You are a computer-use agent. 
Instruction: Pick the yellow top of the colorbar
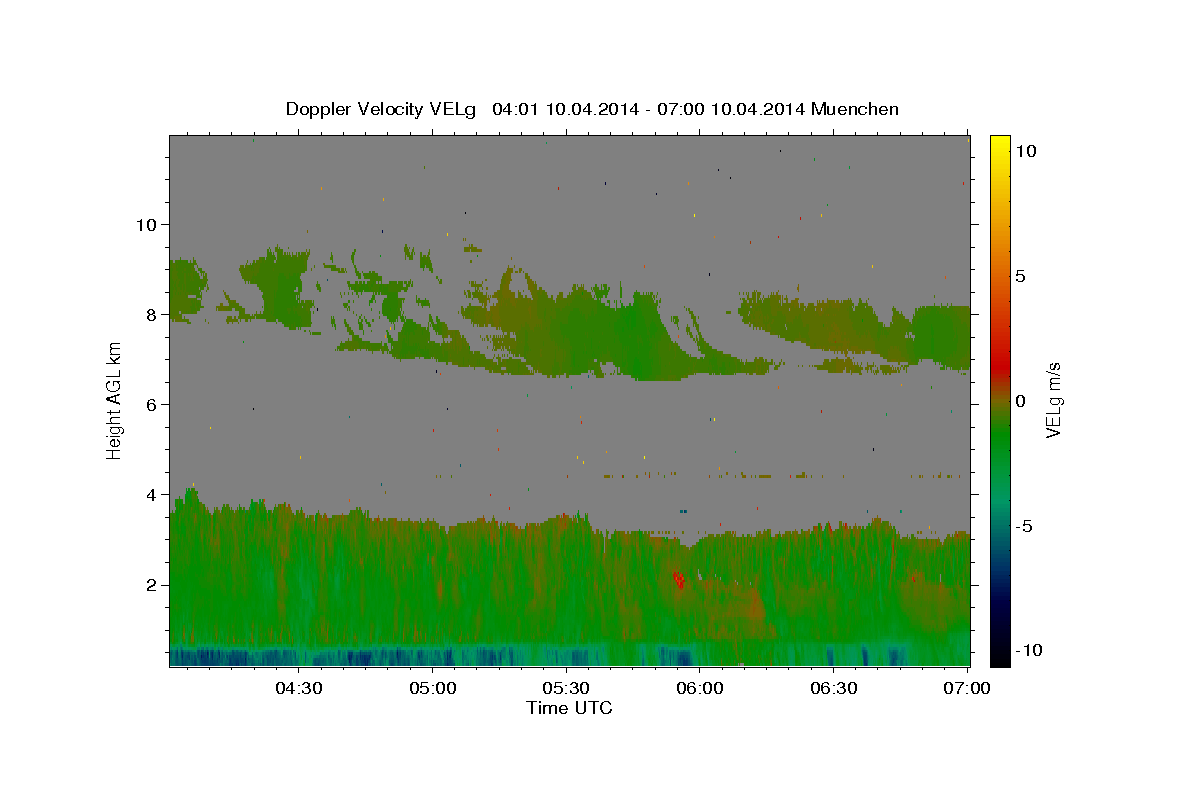(999, 145)
